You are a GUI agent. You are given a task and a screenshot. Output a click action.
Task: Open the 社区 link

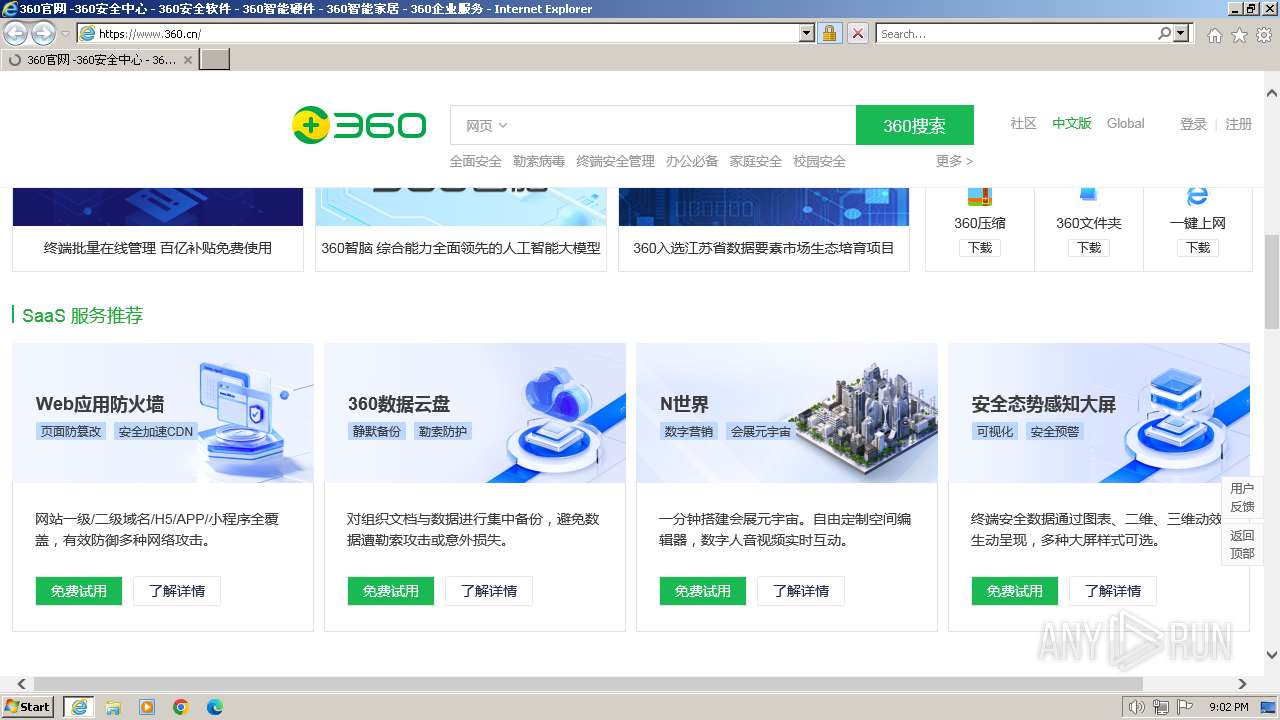tap(1023, 123)
